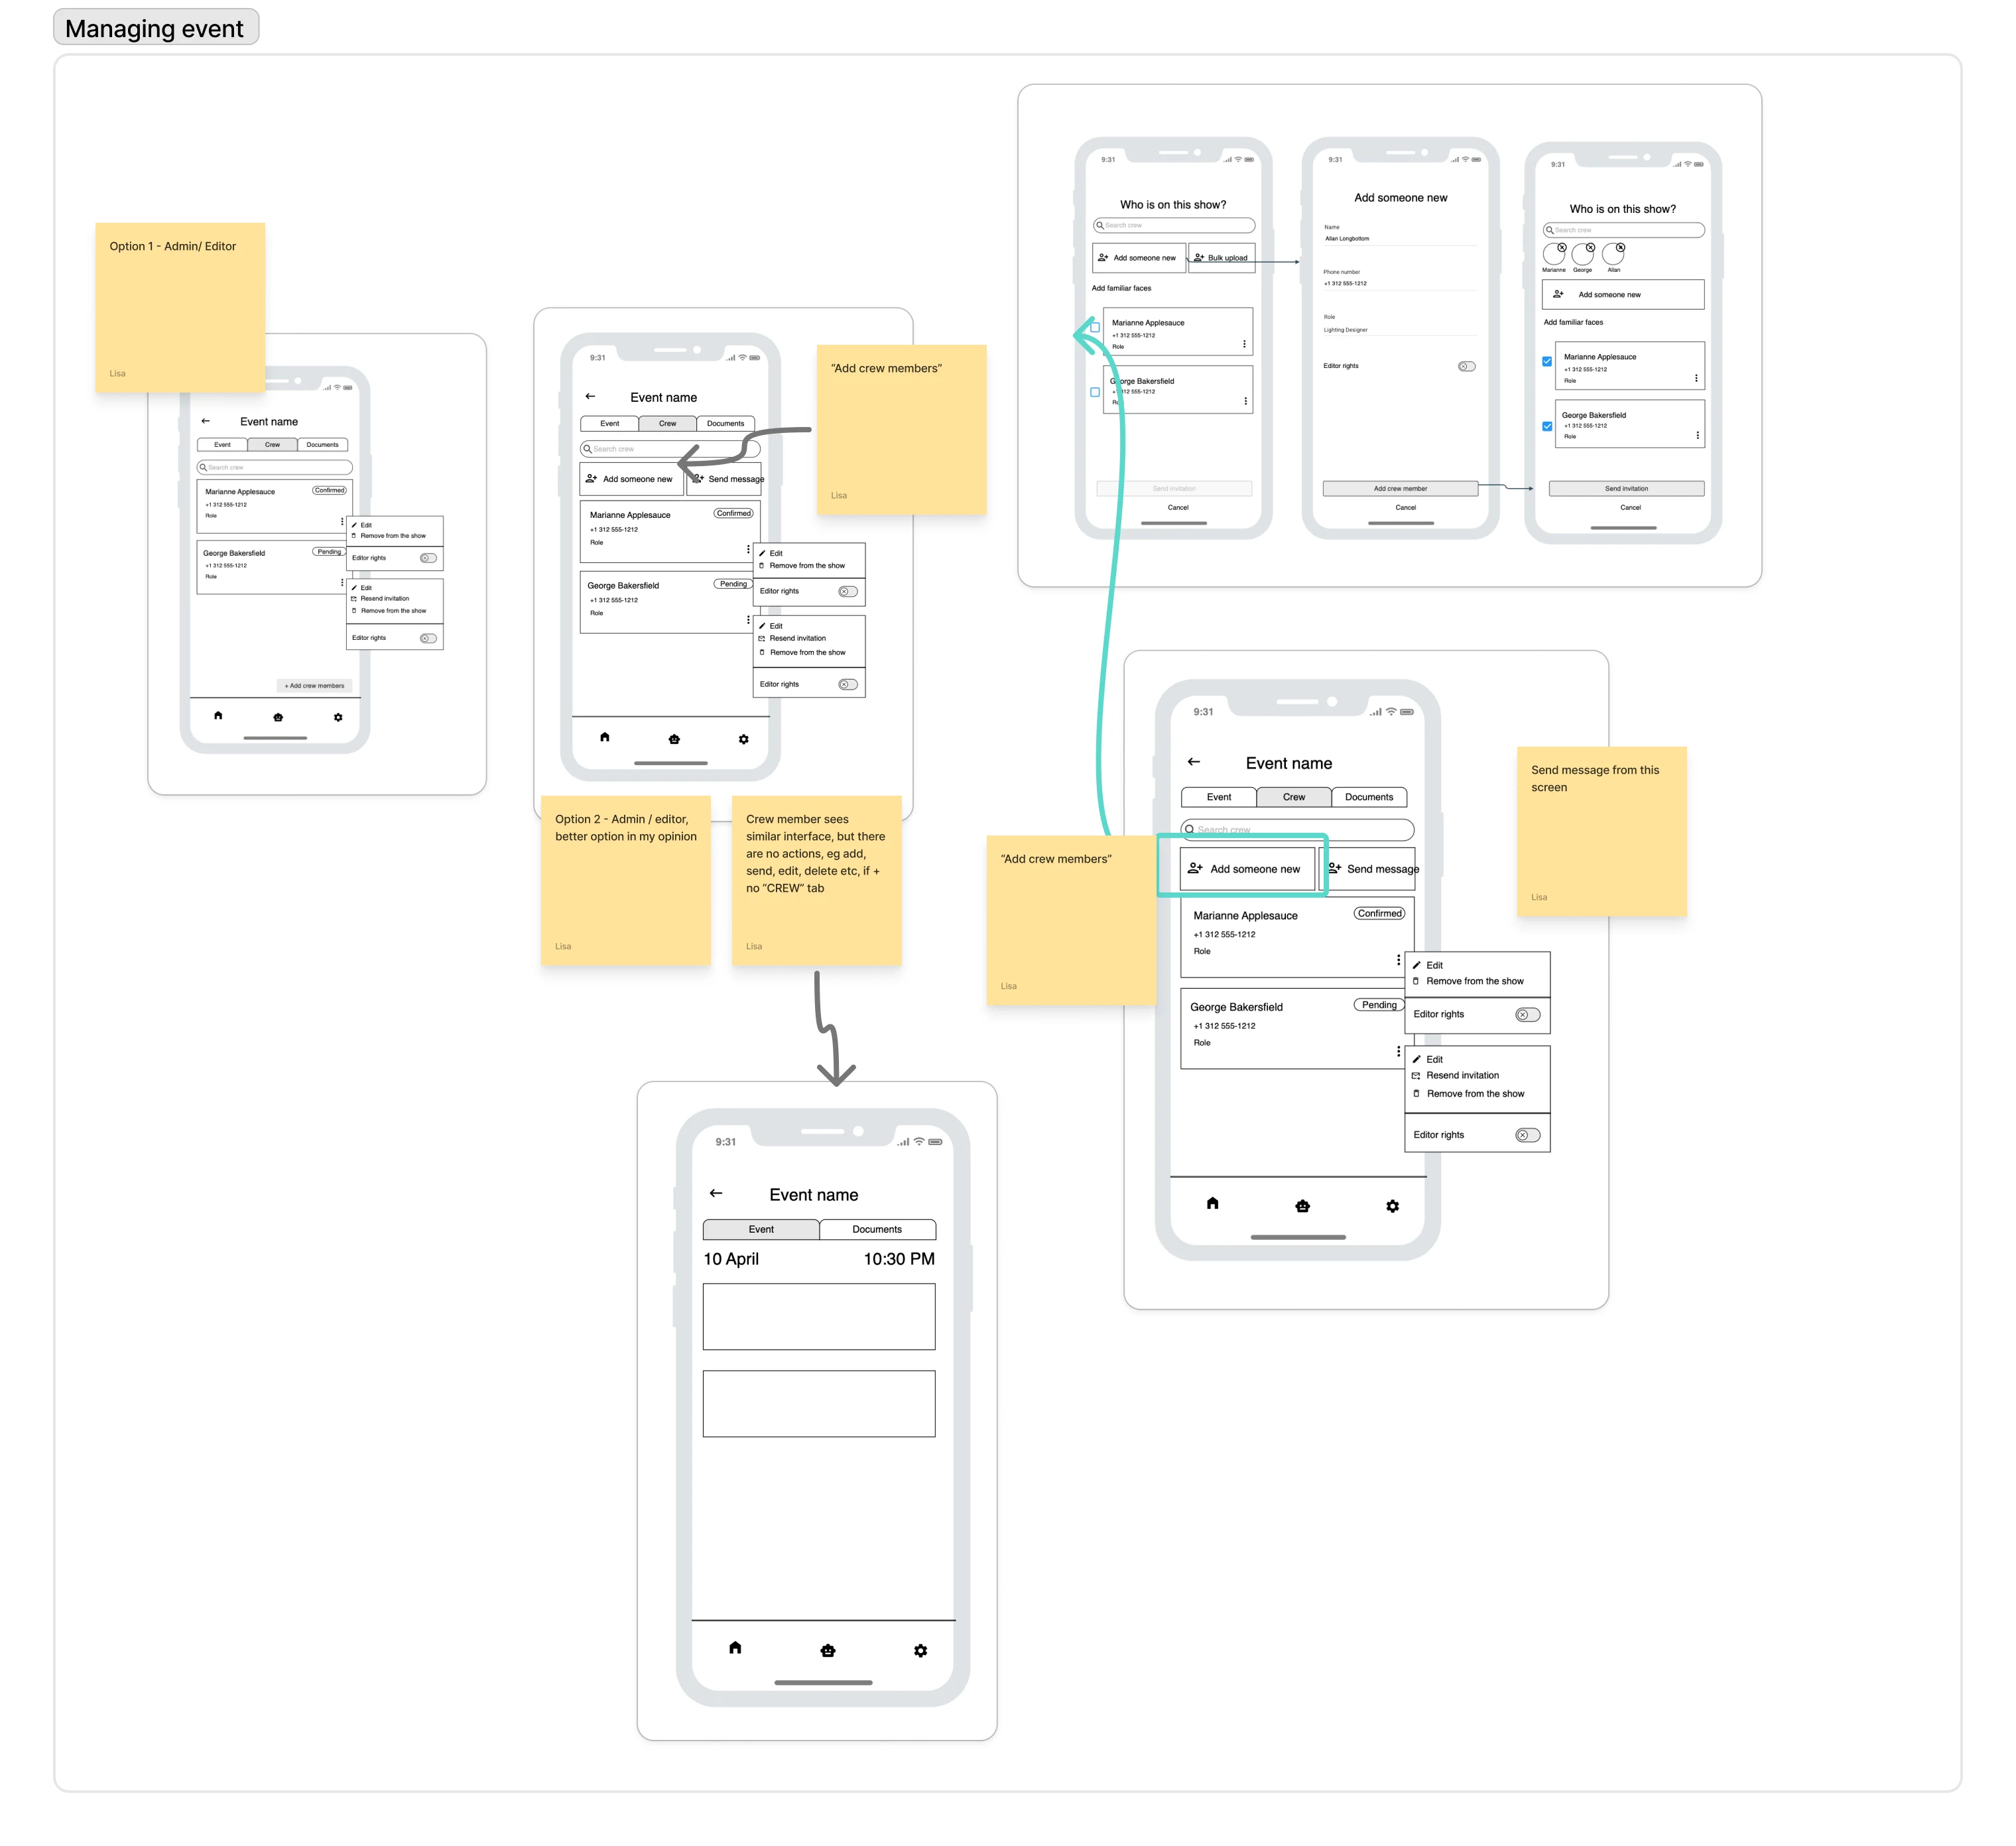Check George Bakersfield's box in the Bulk upload phone
2016x1846 pixels.
point(1095,393)
